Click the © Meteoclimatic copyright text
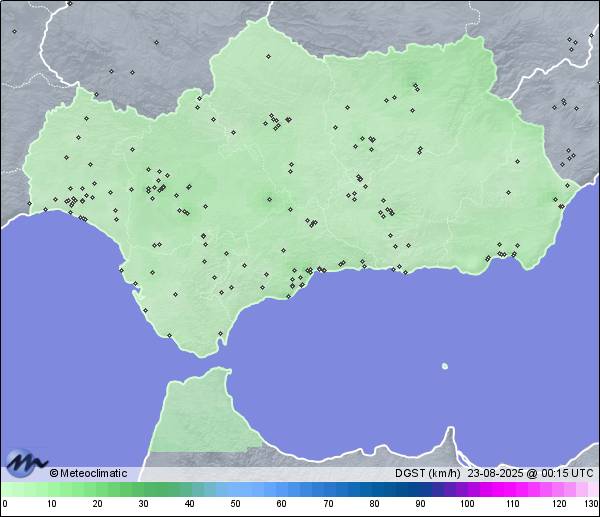Viewport: 600px width, 517px height. tap(88, 473)
